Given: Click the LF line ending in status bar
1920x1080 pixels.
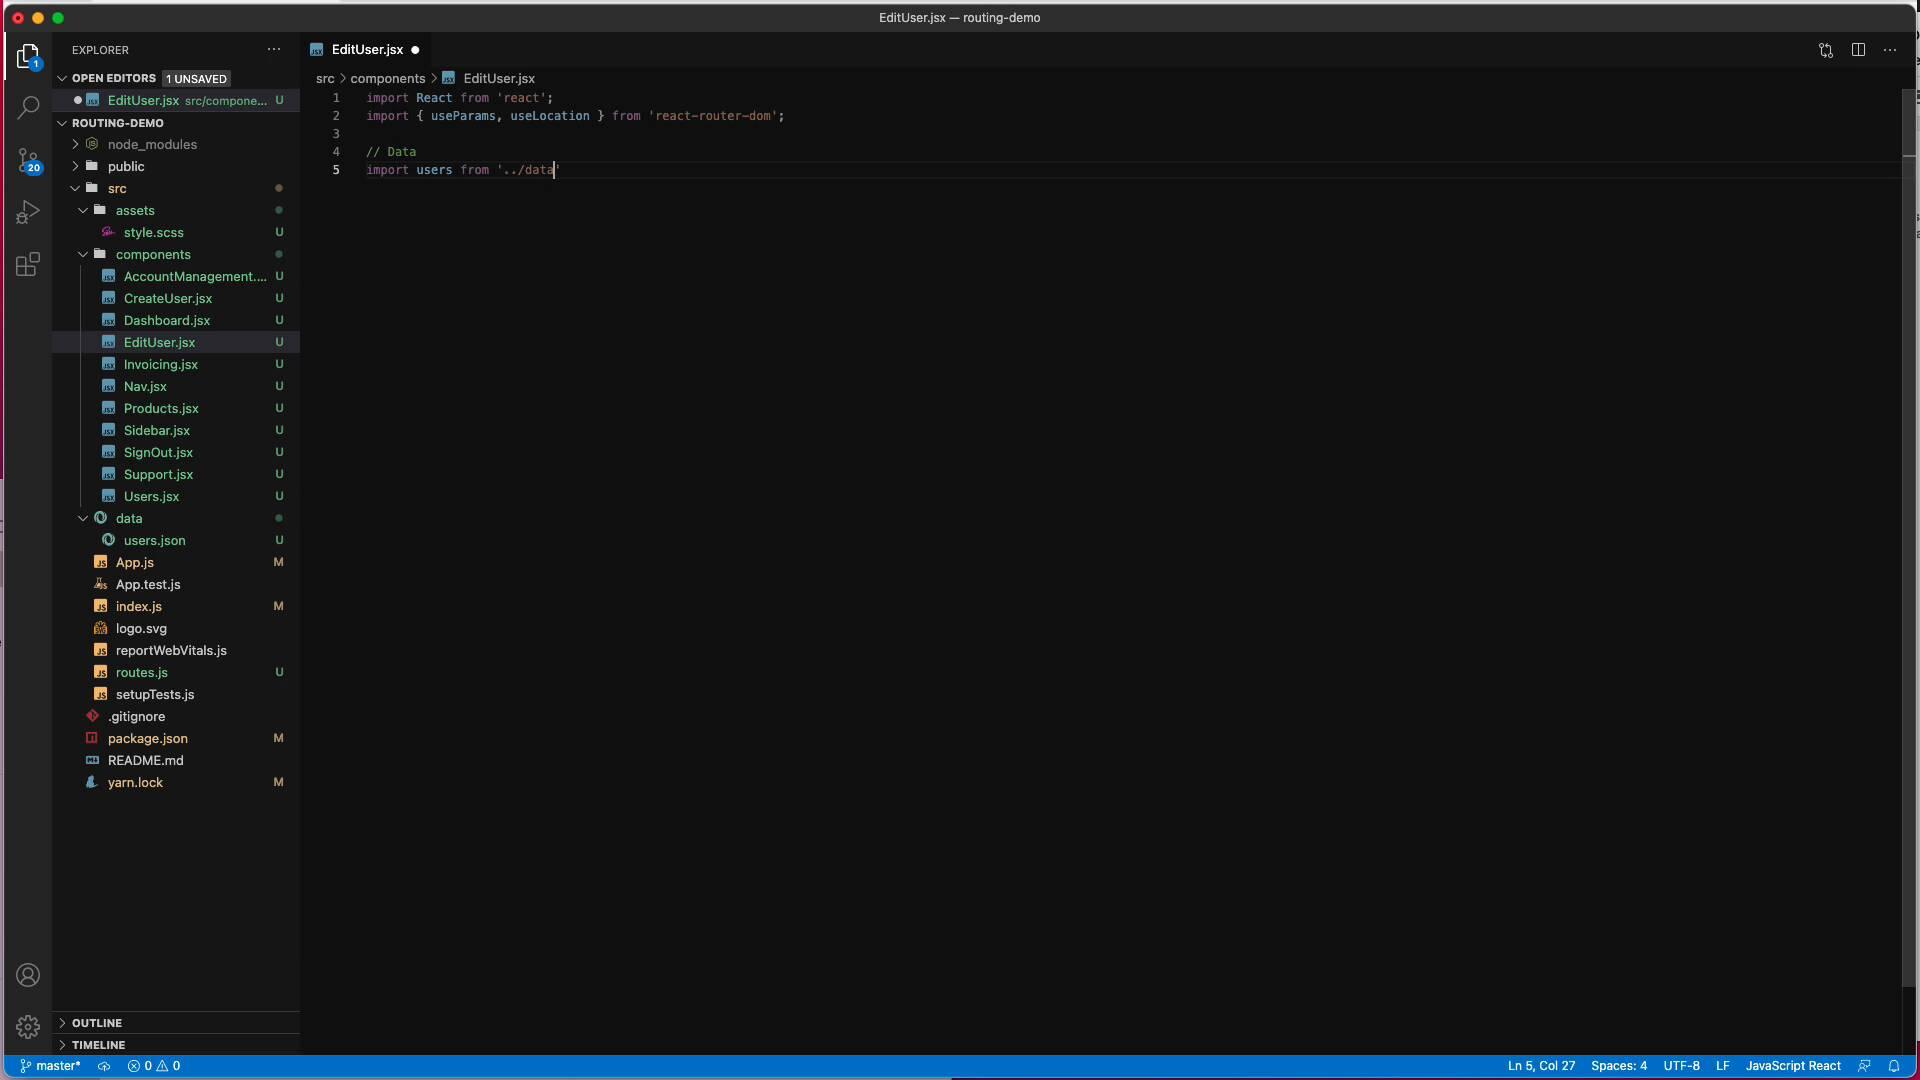Looking at the screenshot, I should (x=1724, y=1065).
